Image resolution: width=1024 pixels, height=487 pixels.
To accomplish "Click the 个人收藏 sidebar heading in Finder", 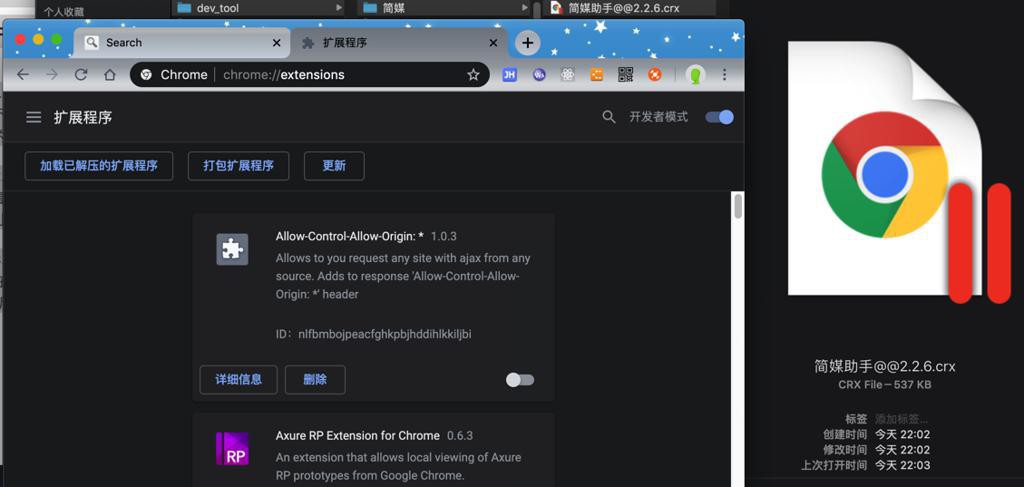I will click(x=64, y=11).
